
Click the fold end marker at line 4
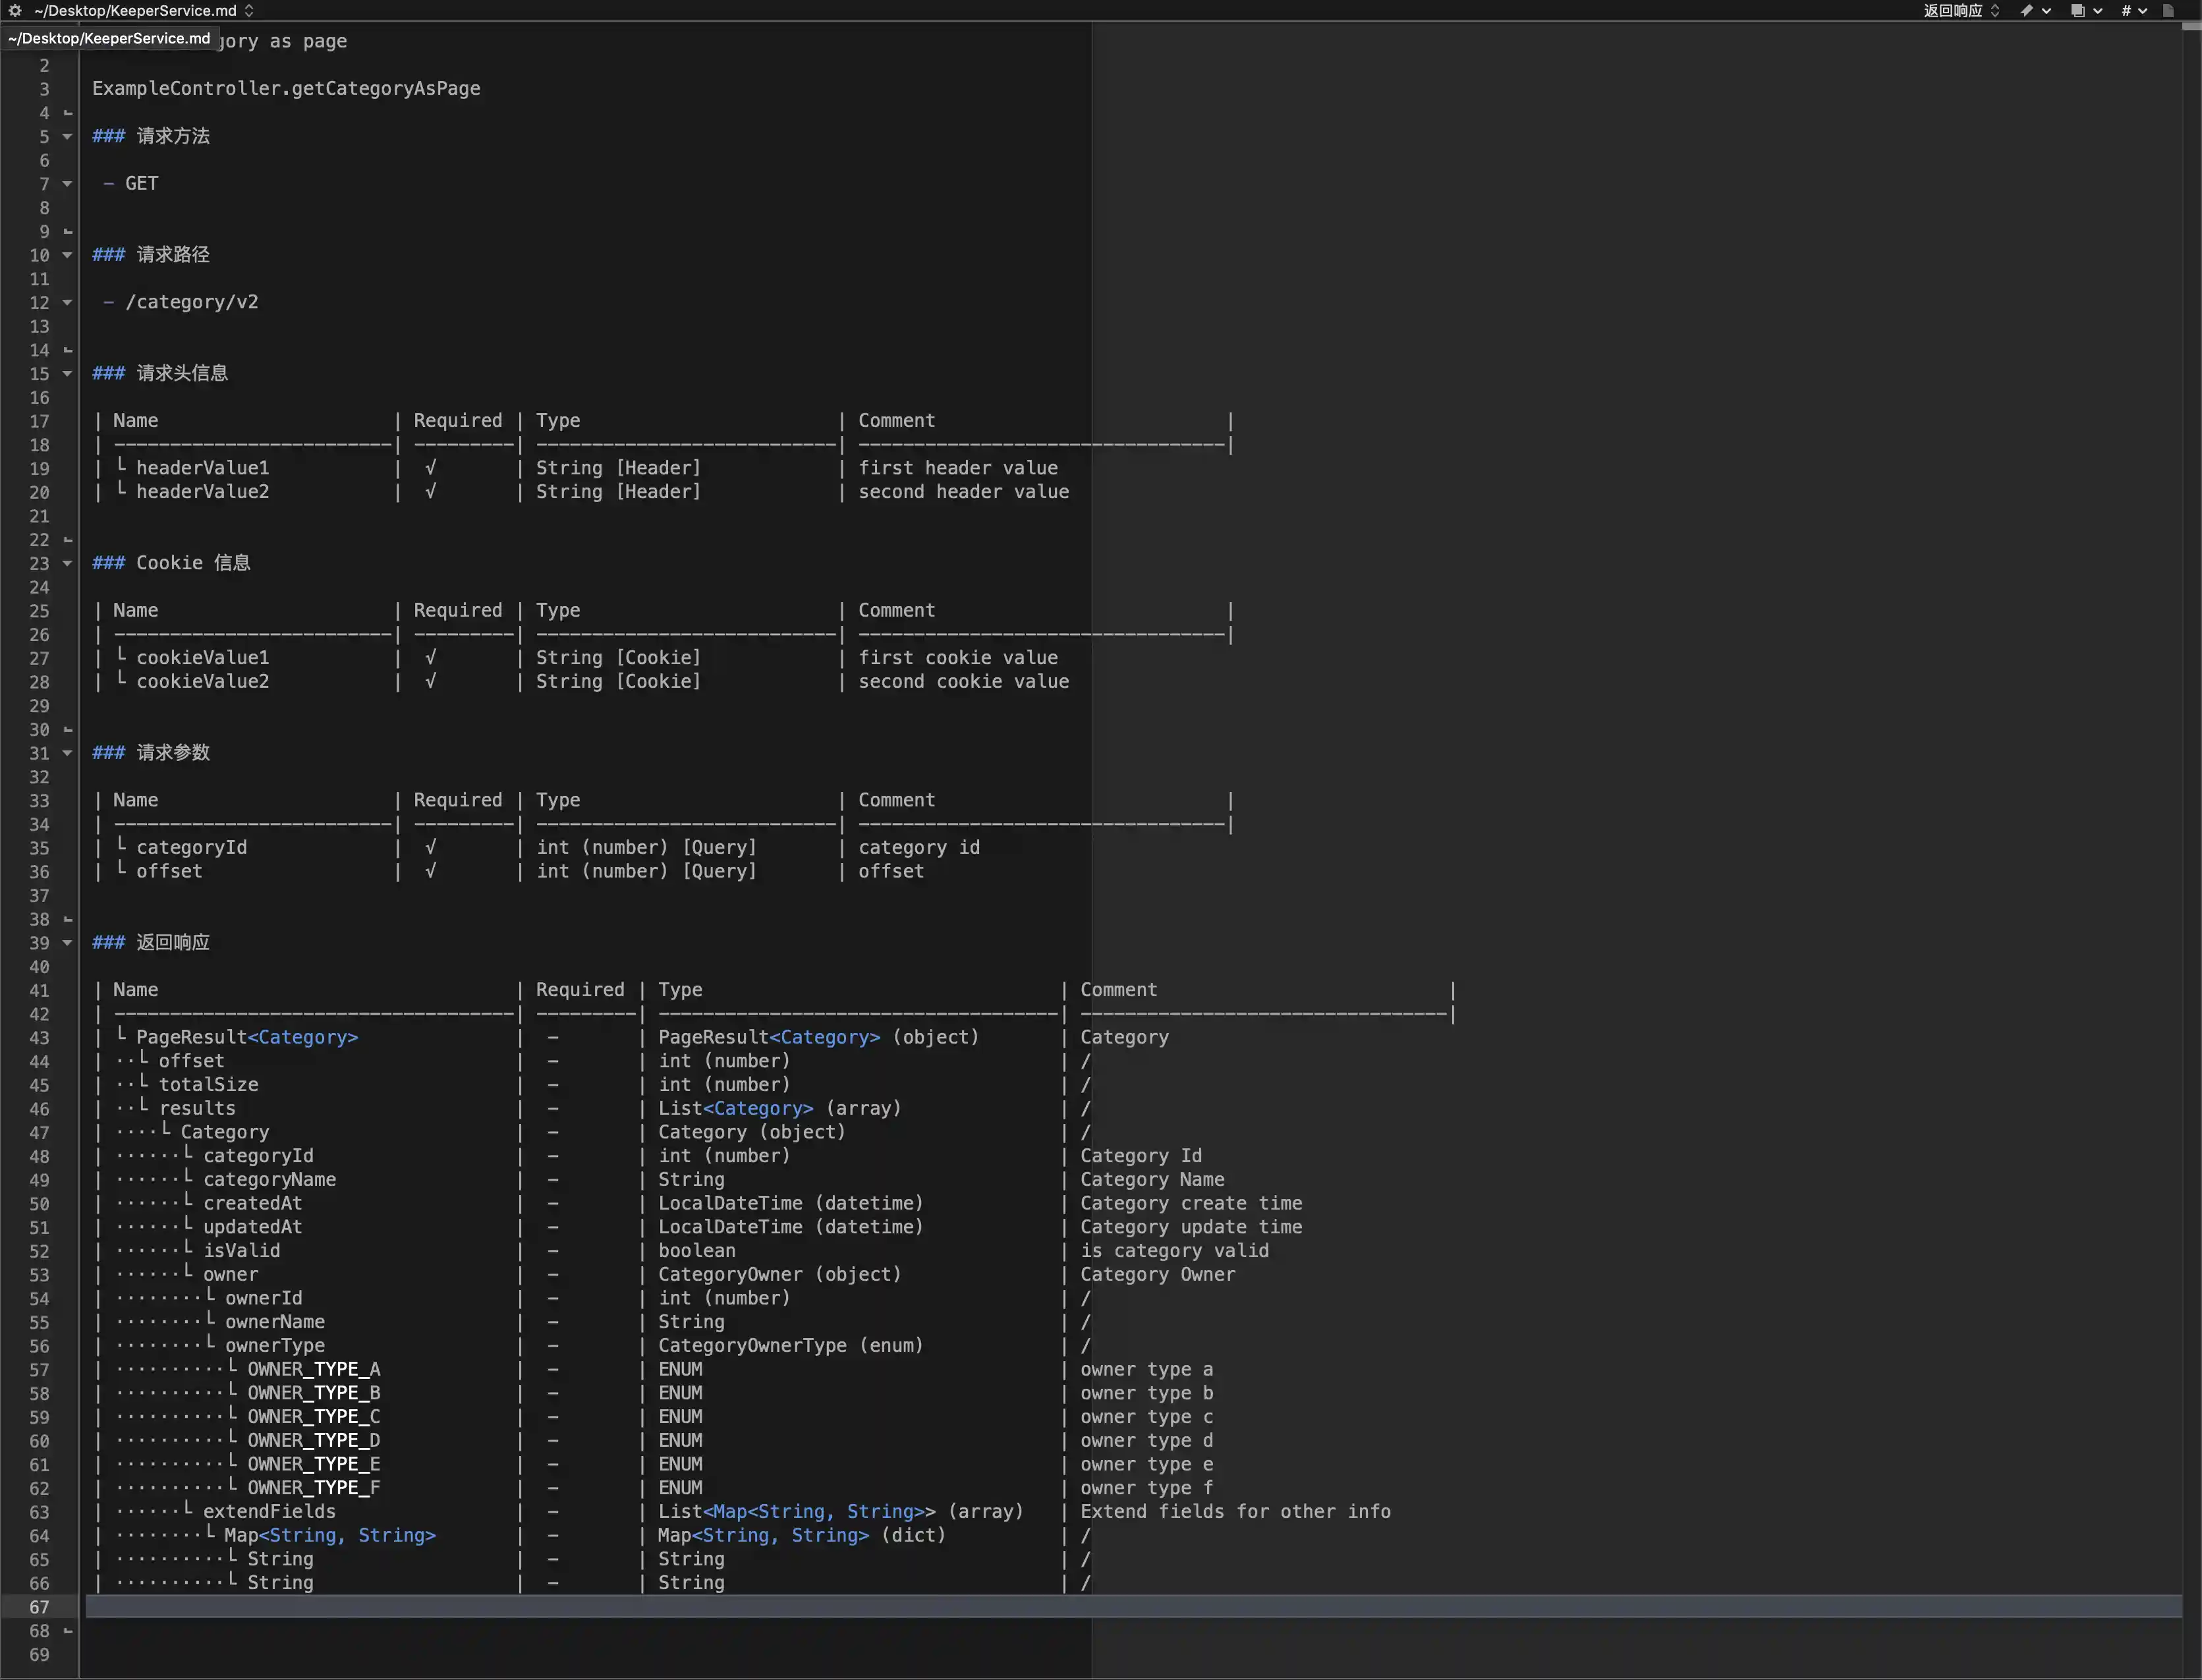tap(67, 113)
